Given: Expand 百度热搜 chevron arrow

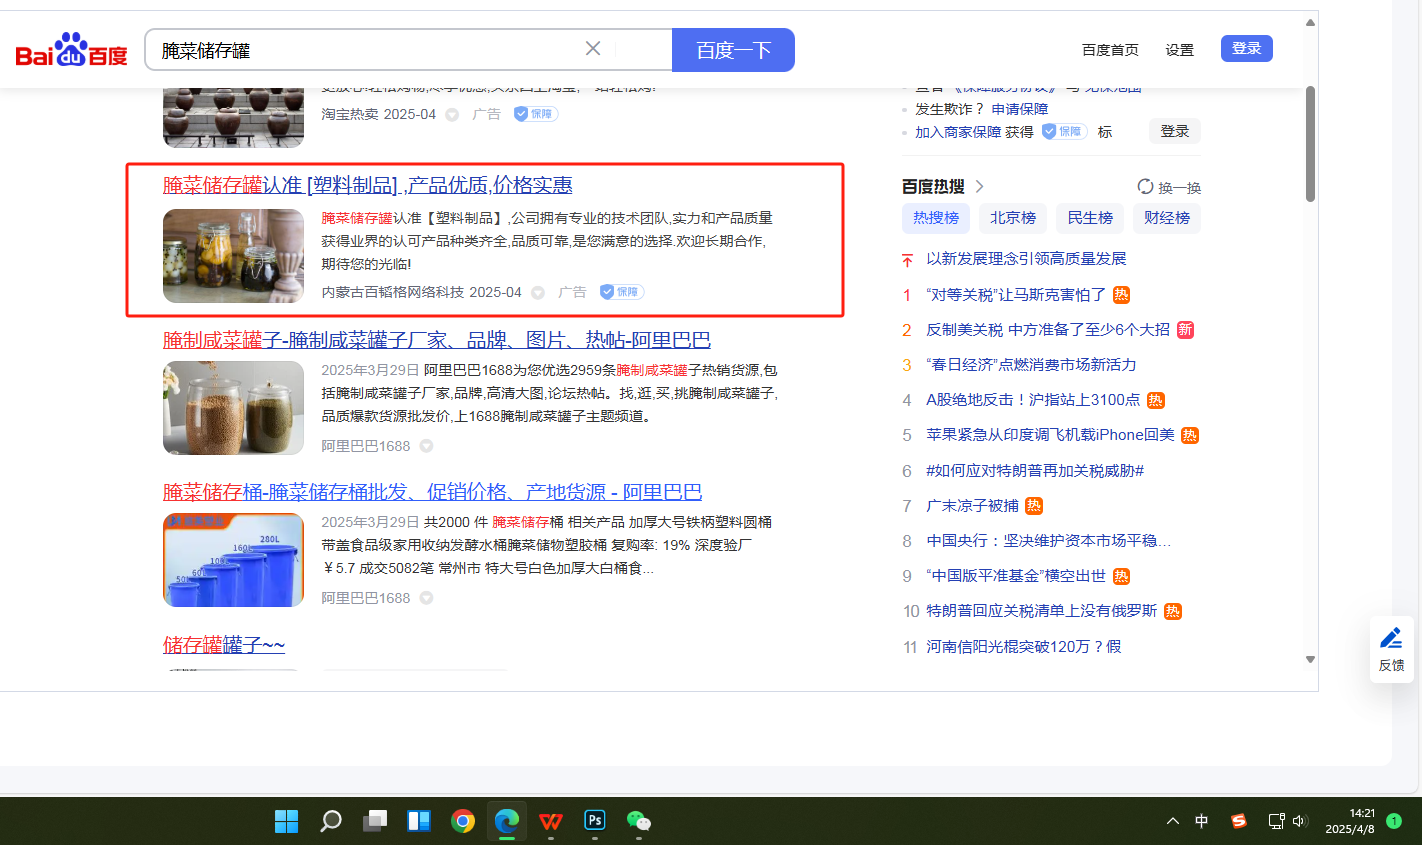Looking at the screenshot, I should pos(980,186).
